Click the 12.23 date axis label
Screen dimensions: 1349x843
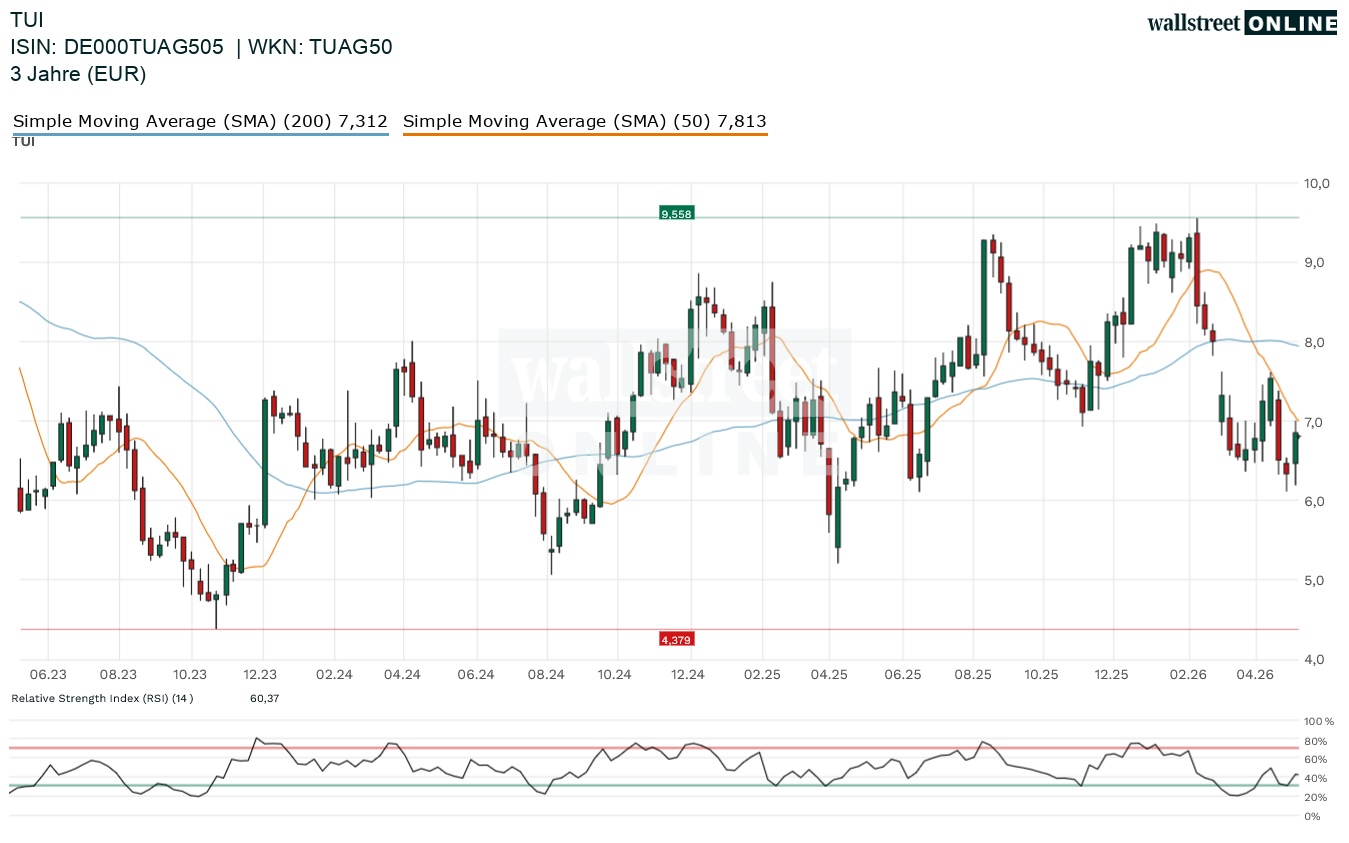tap(261, 675)
